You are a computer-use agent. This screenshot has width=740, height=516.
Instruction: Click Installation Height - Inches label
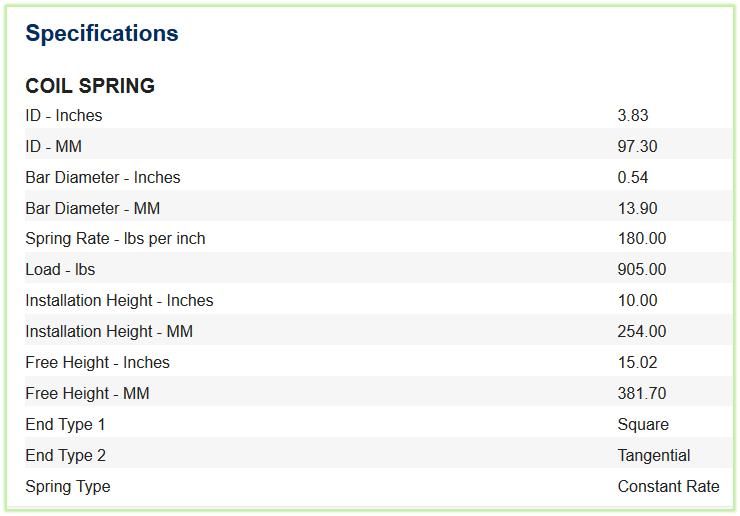(x=119, y=301)
